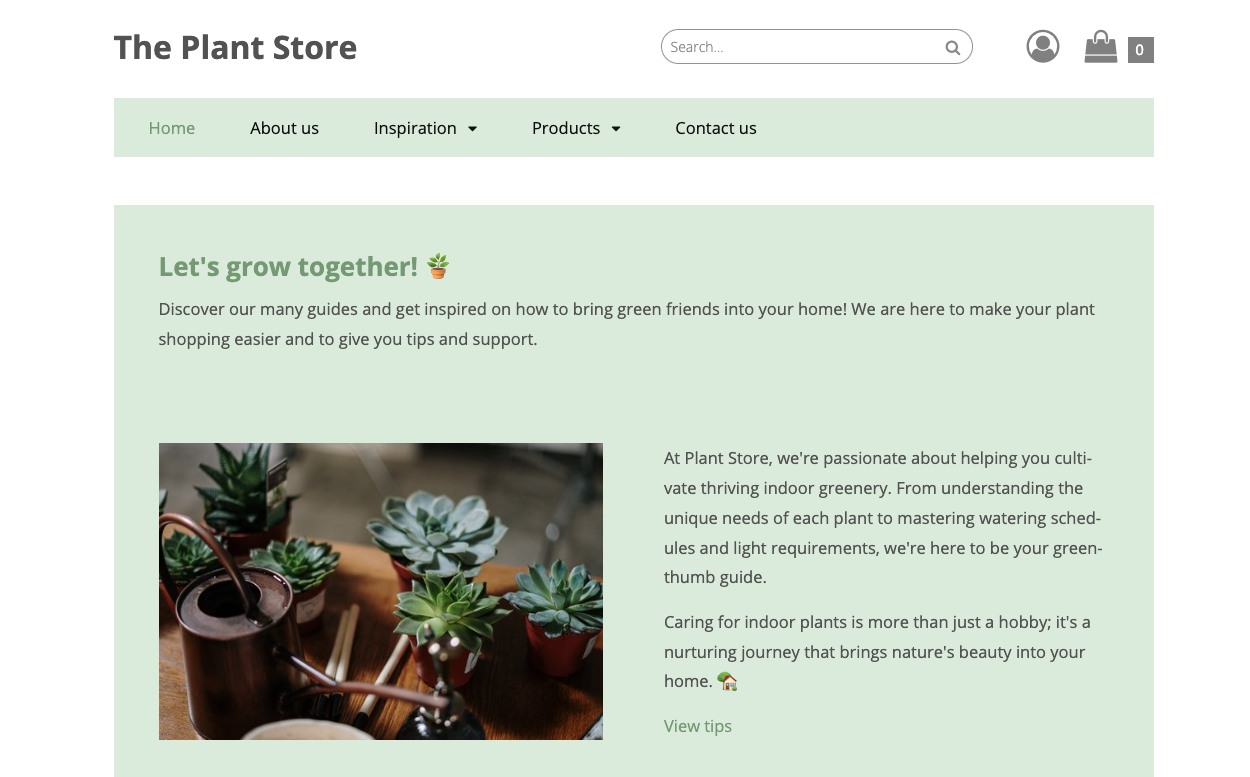Click the potted plant emoji in the heading
The width and height of the screenshot is (1250, 777).
tap(437, 265)
